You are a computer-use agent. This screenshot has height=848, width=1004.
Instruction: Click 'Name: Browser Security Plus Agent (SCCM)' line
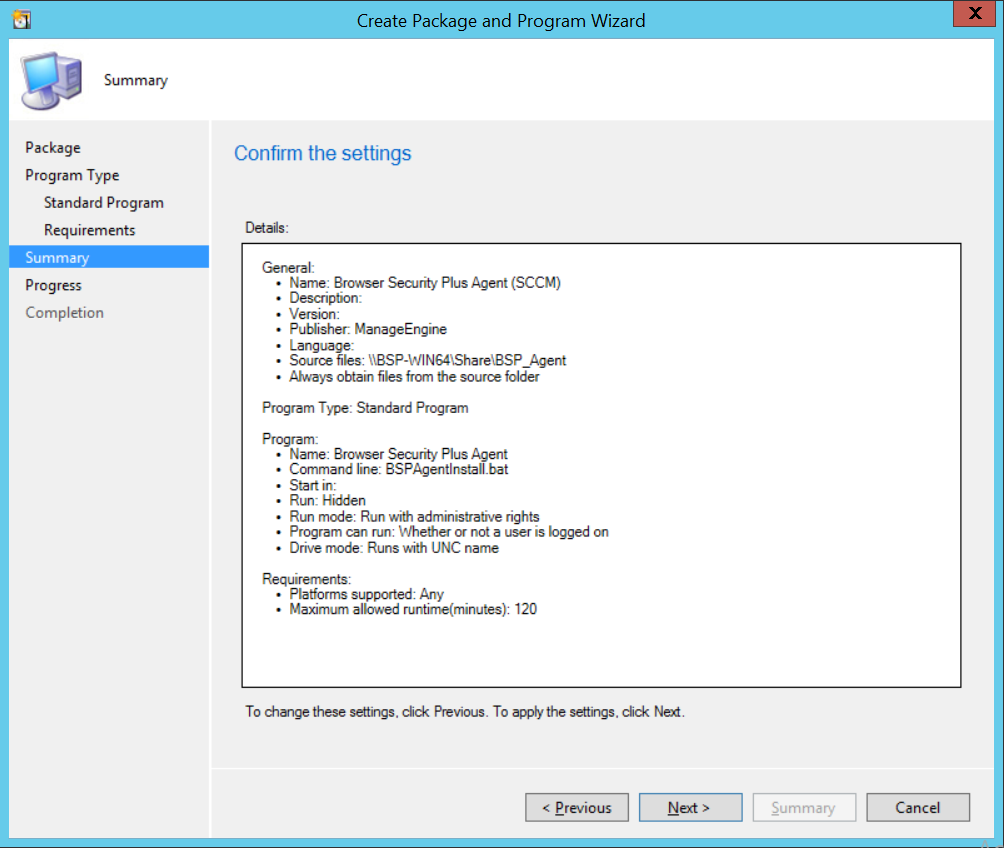[425, 282]
